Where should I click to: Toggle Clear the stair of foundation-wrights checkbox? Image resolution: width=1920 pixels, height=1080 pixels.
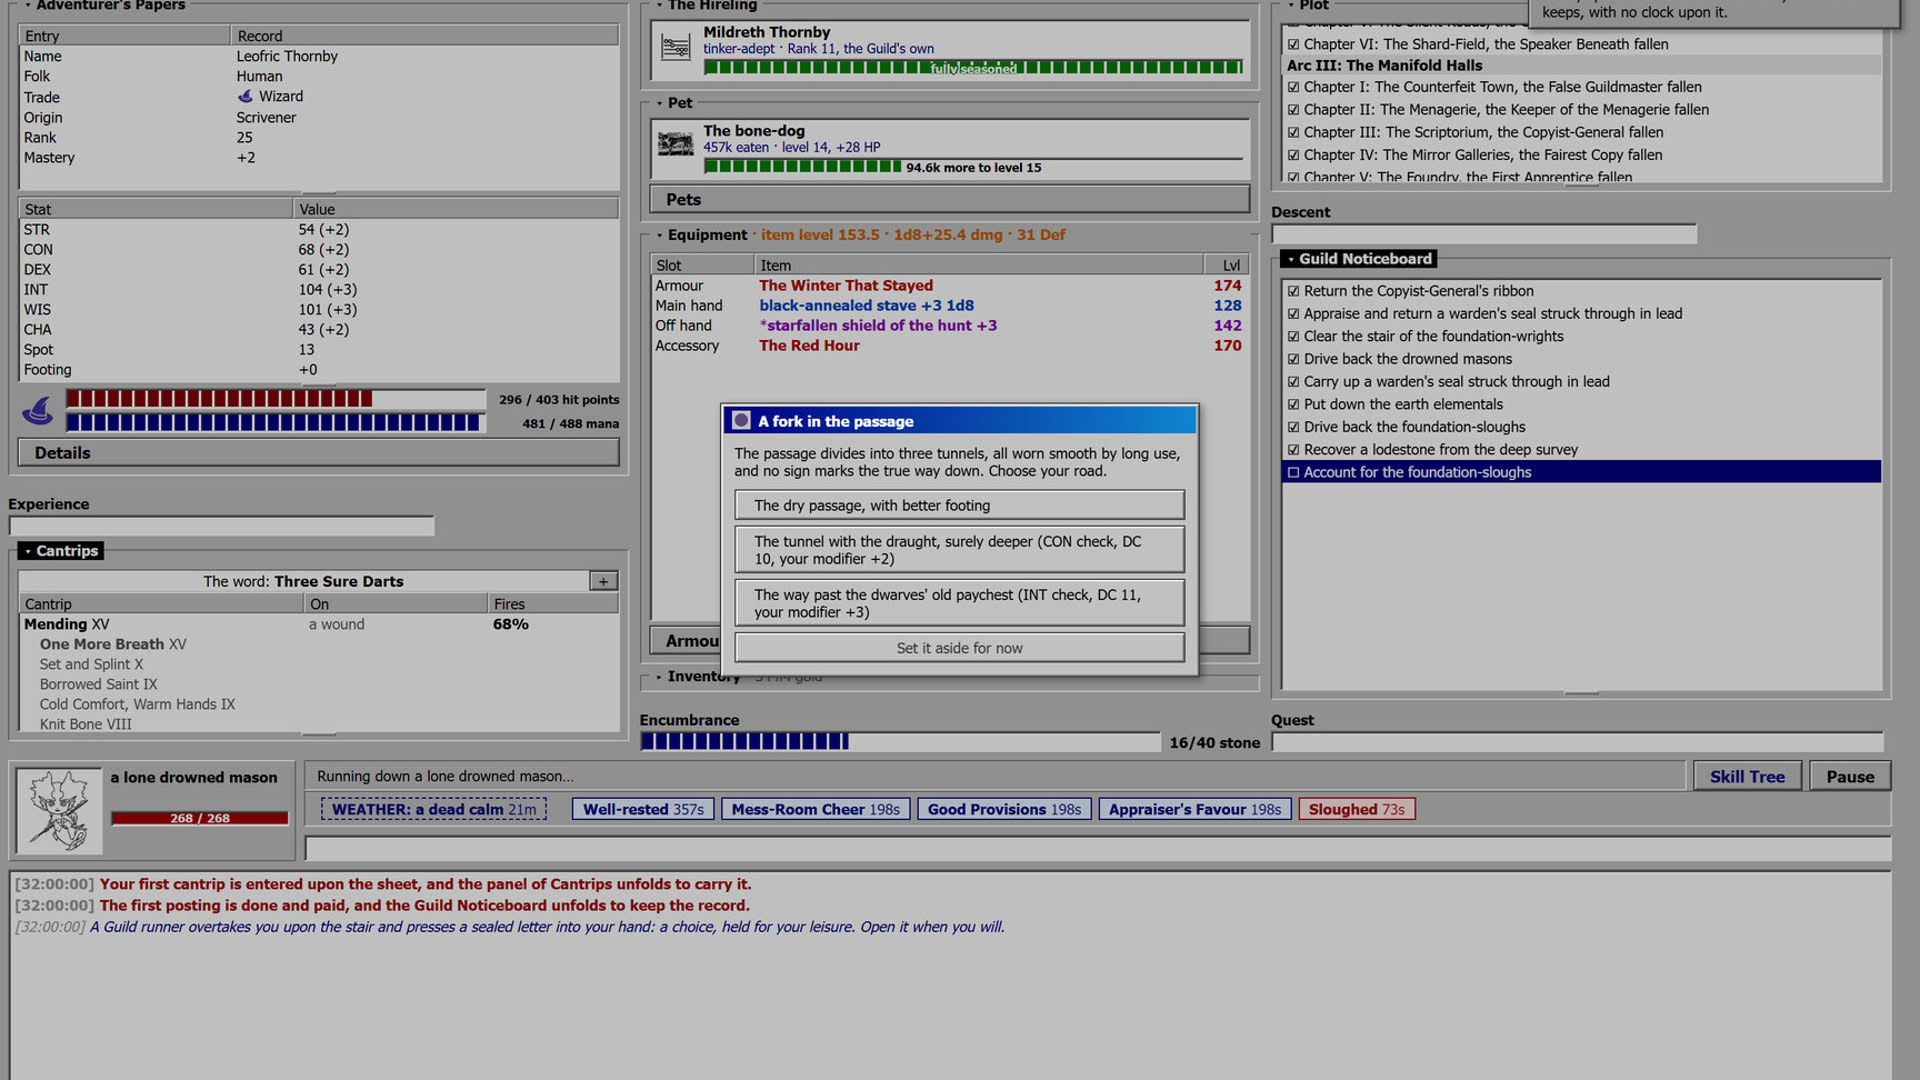coord(1293,336)
